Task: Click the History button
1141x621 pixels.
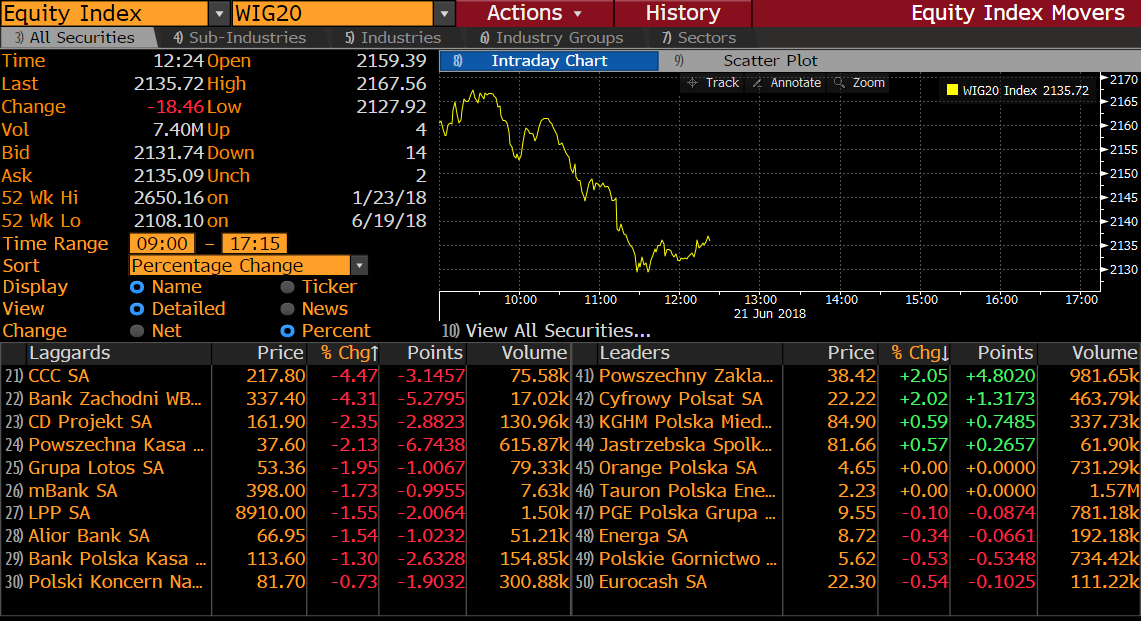Action: pos(682,14)
